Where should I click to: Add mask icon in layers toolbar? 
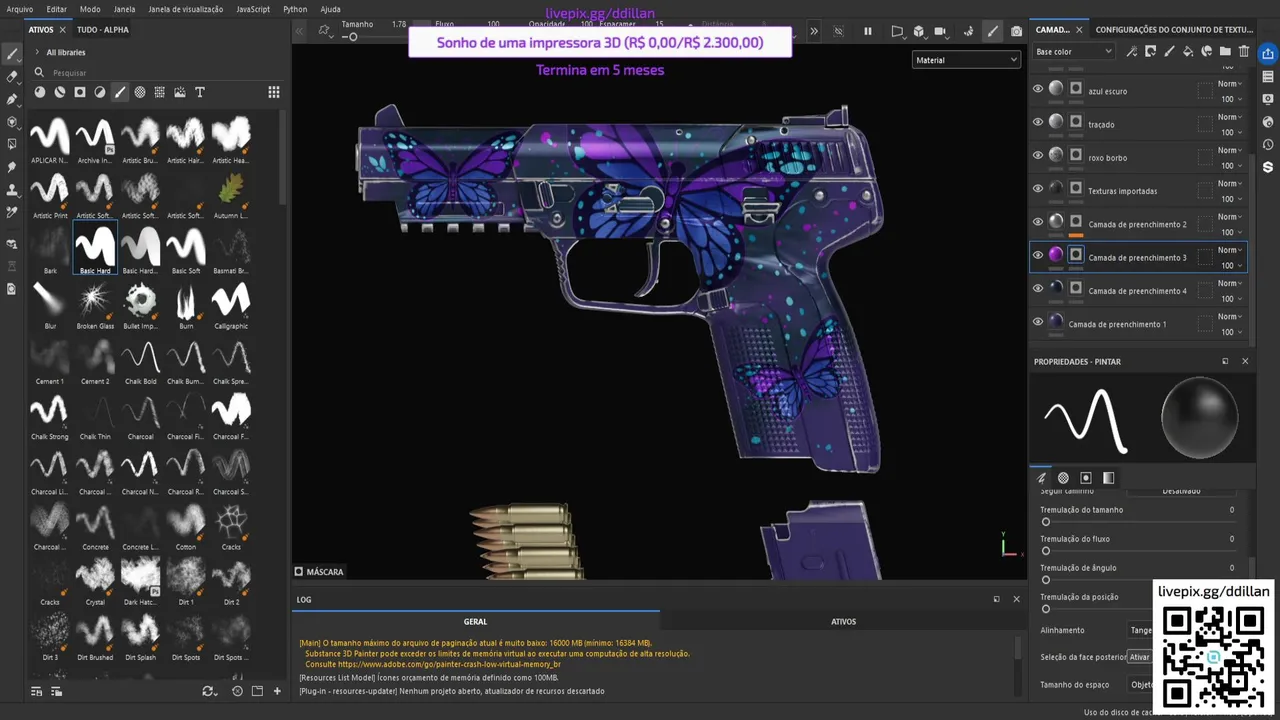click(x=1151, y=51)
